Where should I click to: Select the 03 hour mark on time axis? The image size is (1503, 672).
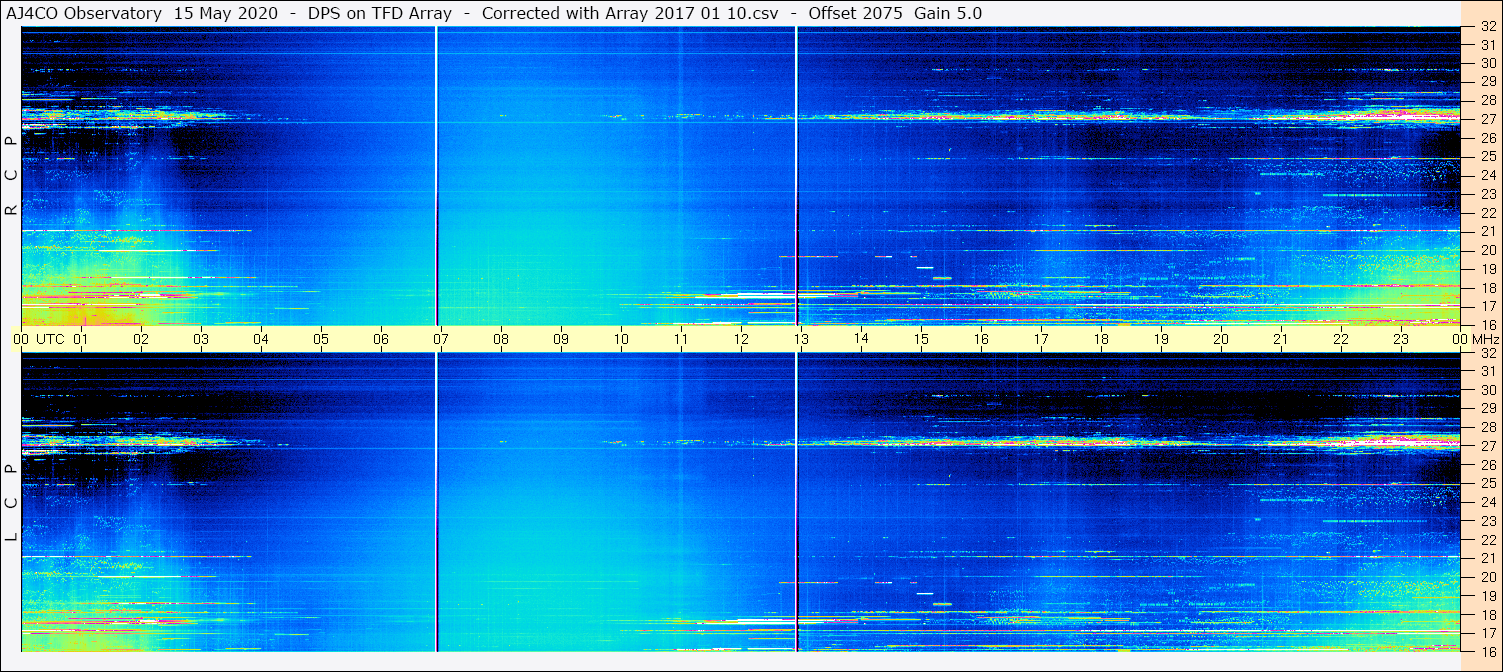(201, 339)
